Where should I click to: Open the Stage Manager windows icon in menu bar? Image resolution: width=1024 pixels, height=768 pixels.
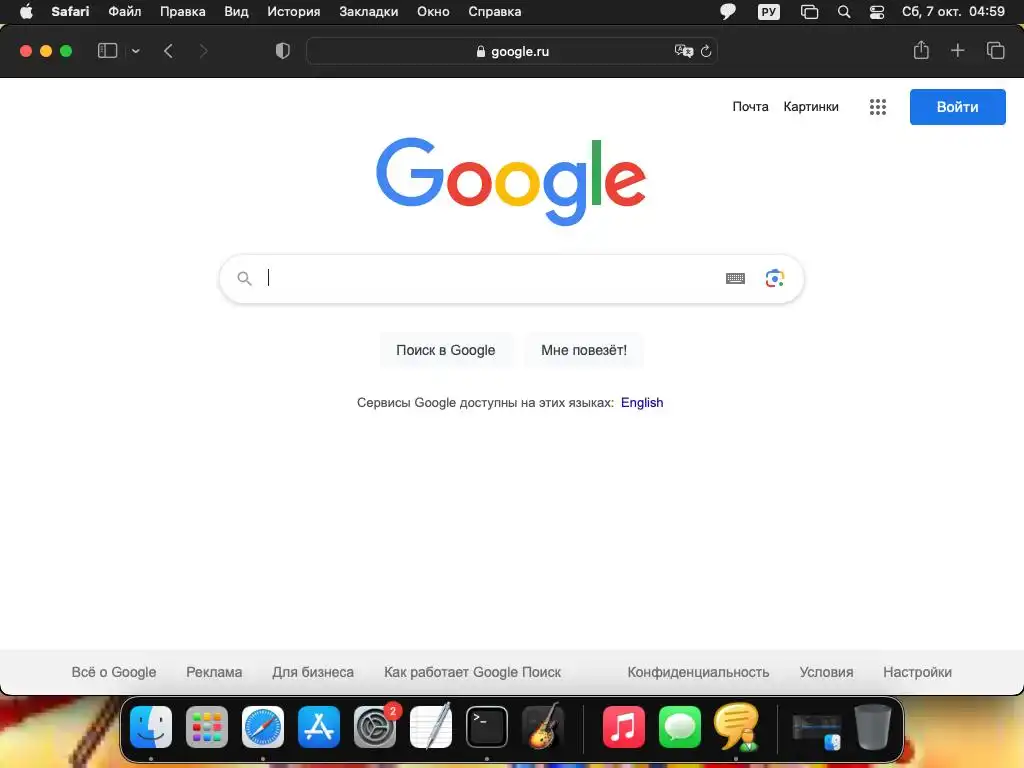pyautogui.click(x=809, y=12)
